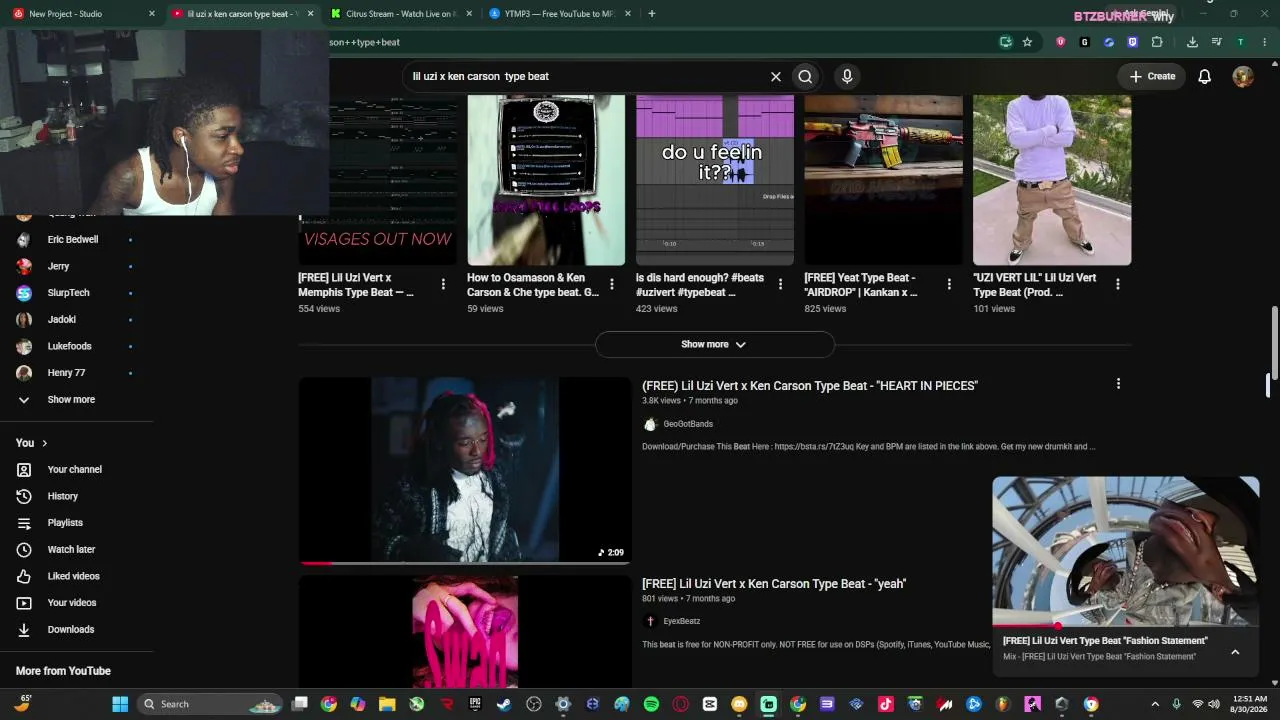Open the Lukefoods subscription
The image size is (1280, 720).
75,346
